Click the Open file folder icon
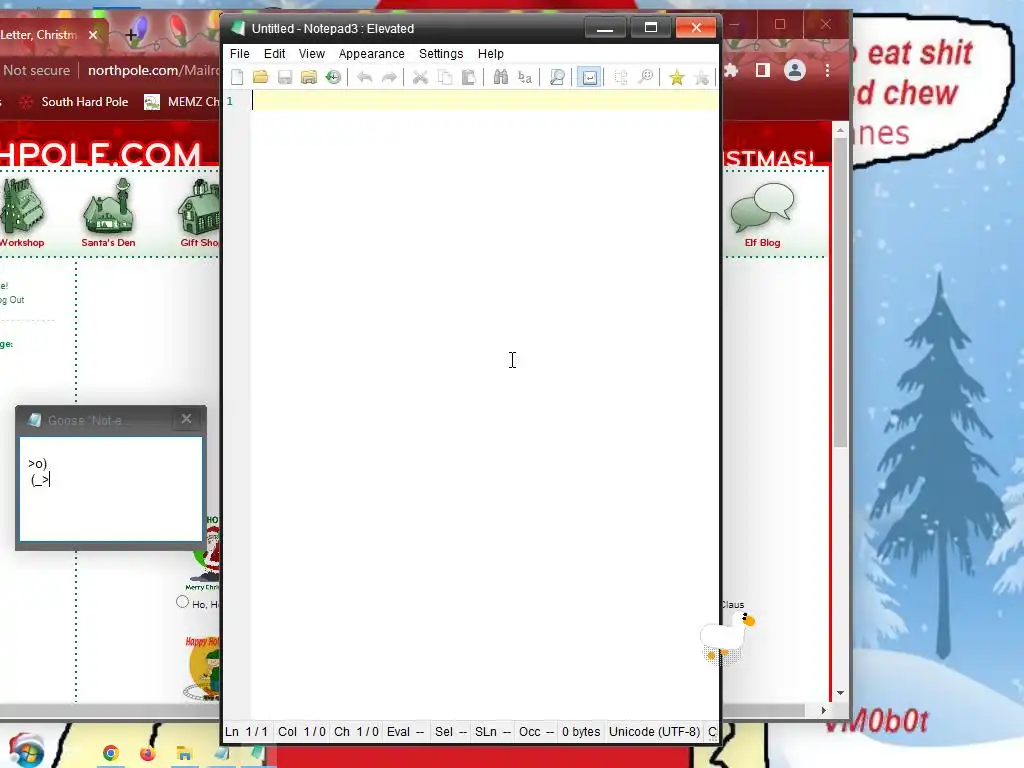 coord(261,77)
